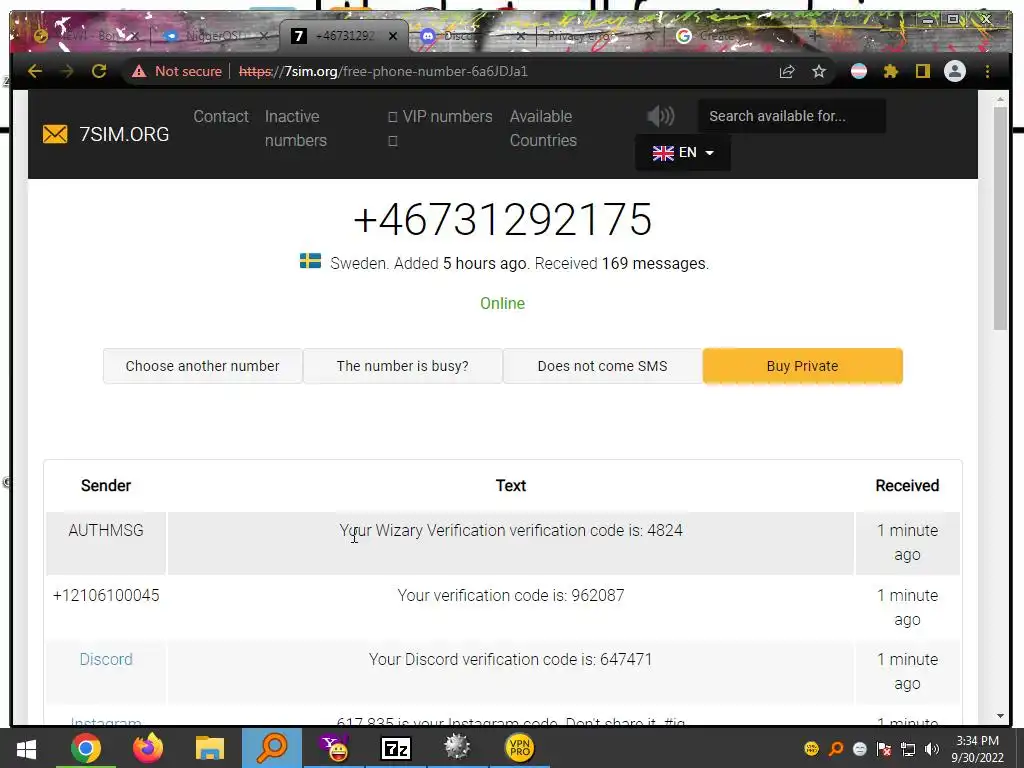The image size is (1024, 768).
Task: Open the Windows Start button
Action: (x=26, y=748)
